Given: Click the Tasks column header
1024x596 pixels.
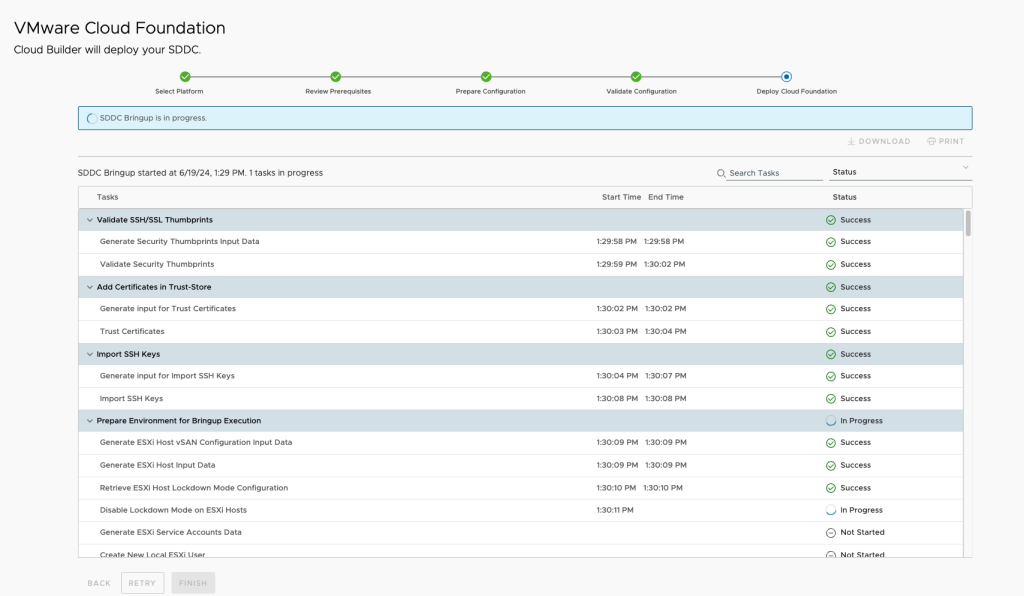Looking at the screenshot, I should 108,197.
